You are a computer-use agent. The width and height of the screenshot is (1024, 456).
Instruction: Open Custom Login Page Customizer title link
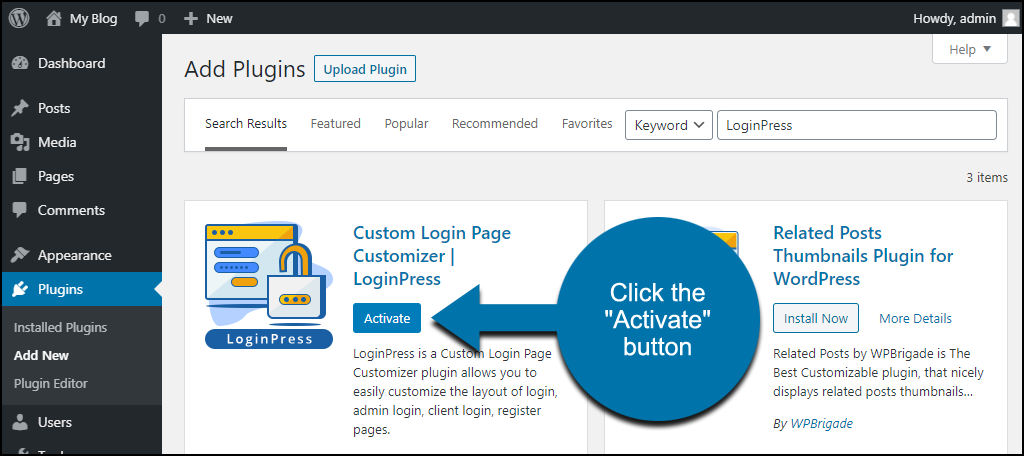pyautogui.click(x=432, y=255)
